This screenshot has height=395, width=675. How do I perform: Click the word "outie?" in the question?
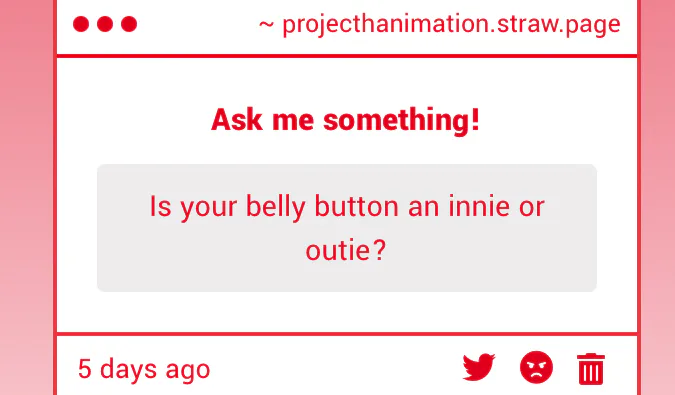[x=346, y=250]
